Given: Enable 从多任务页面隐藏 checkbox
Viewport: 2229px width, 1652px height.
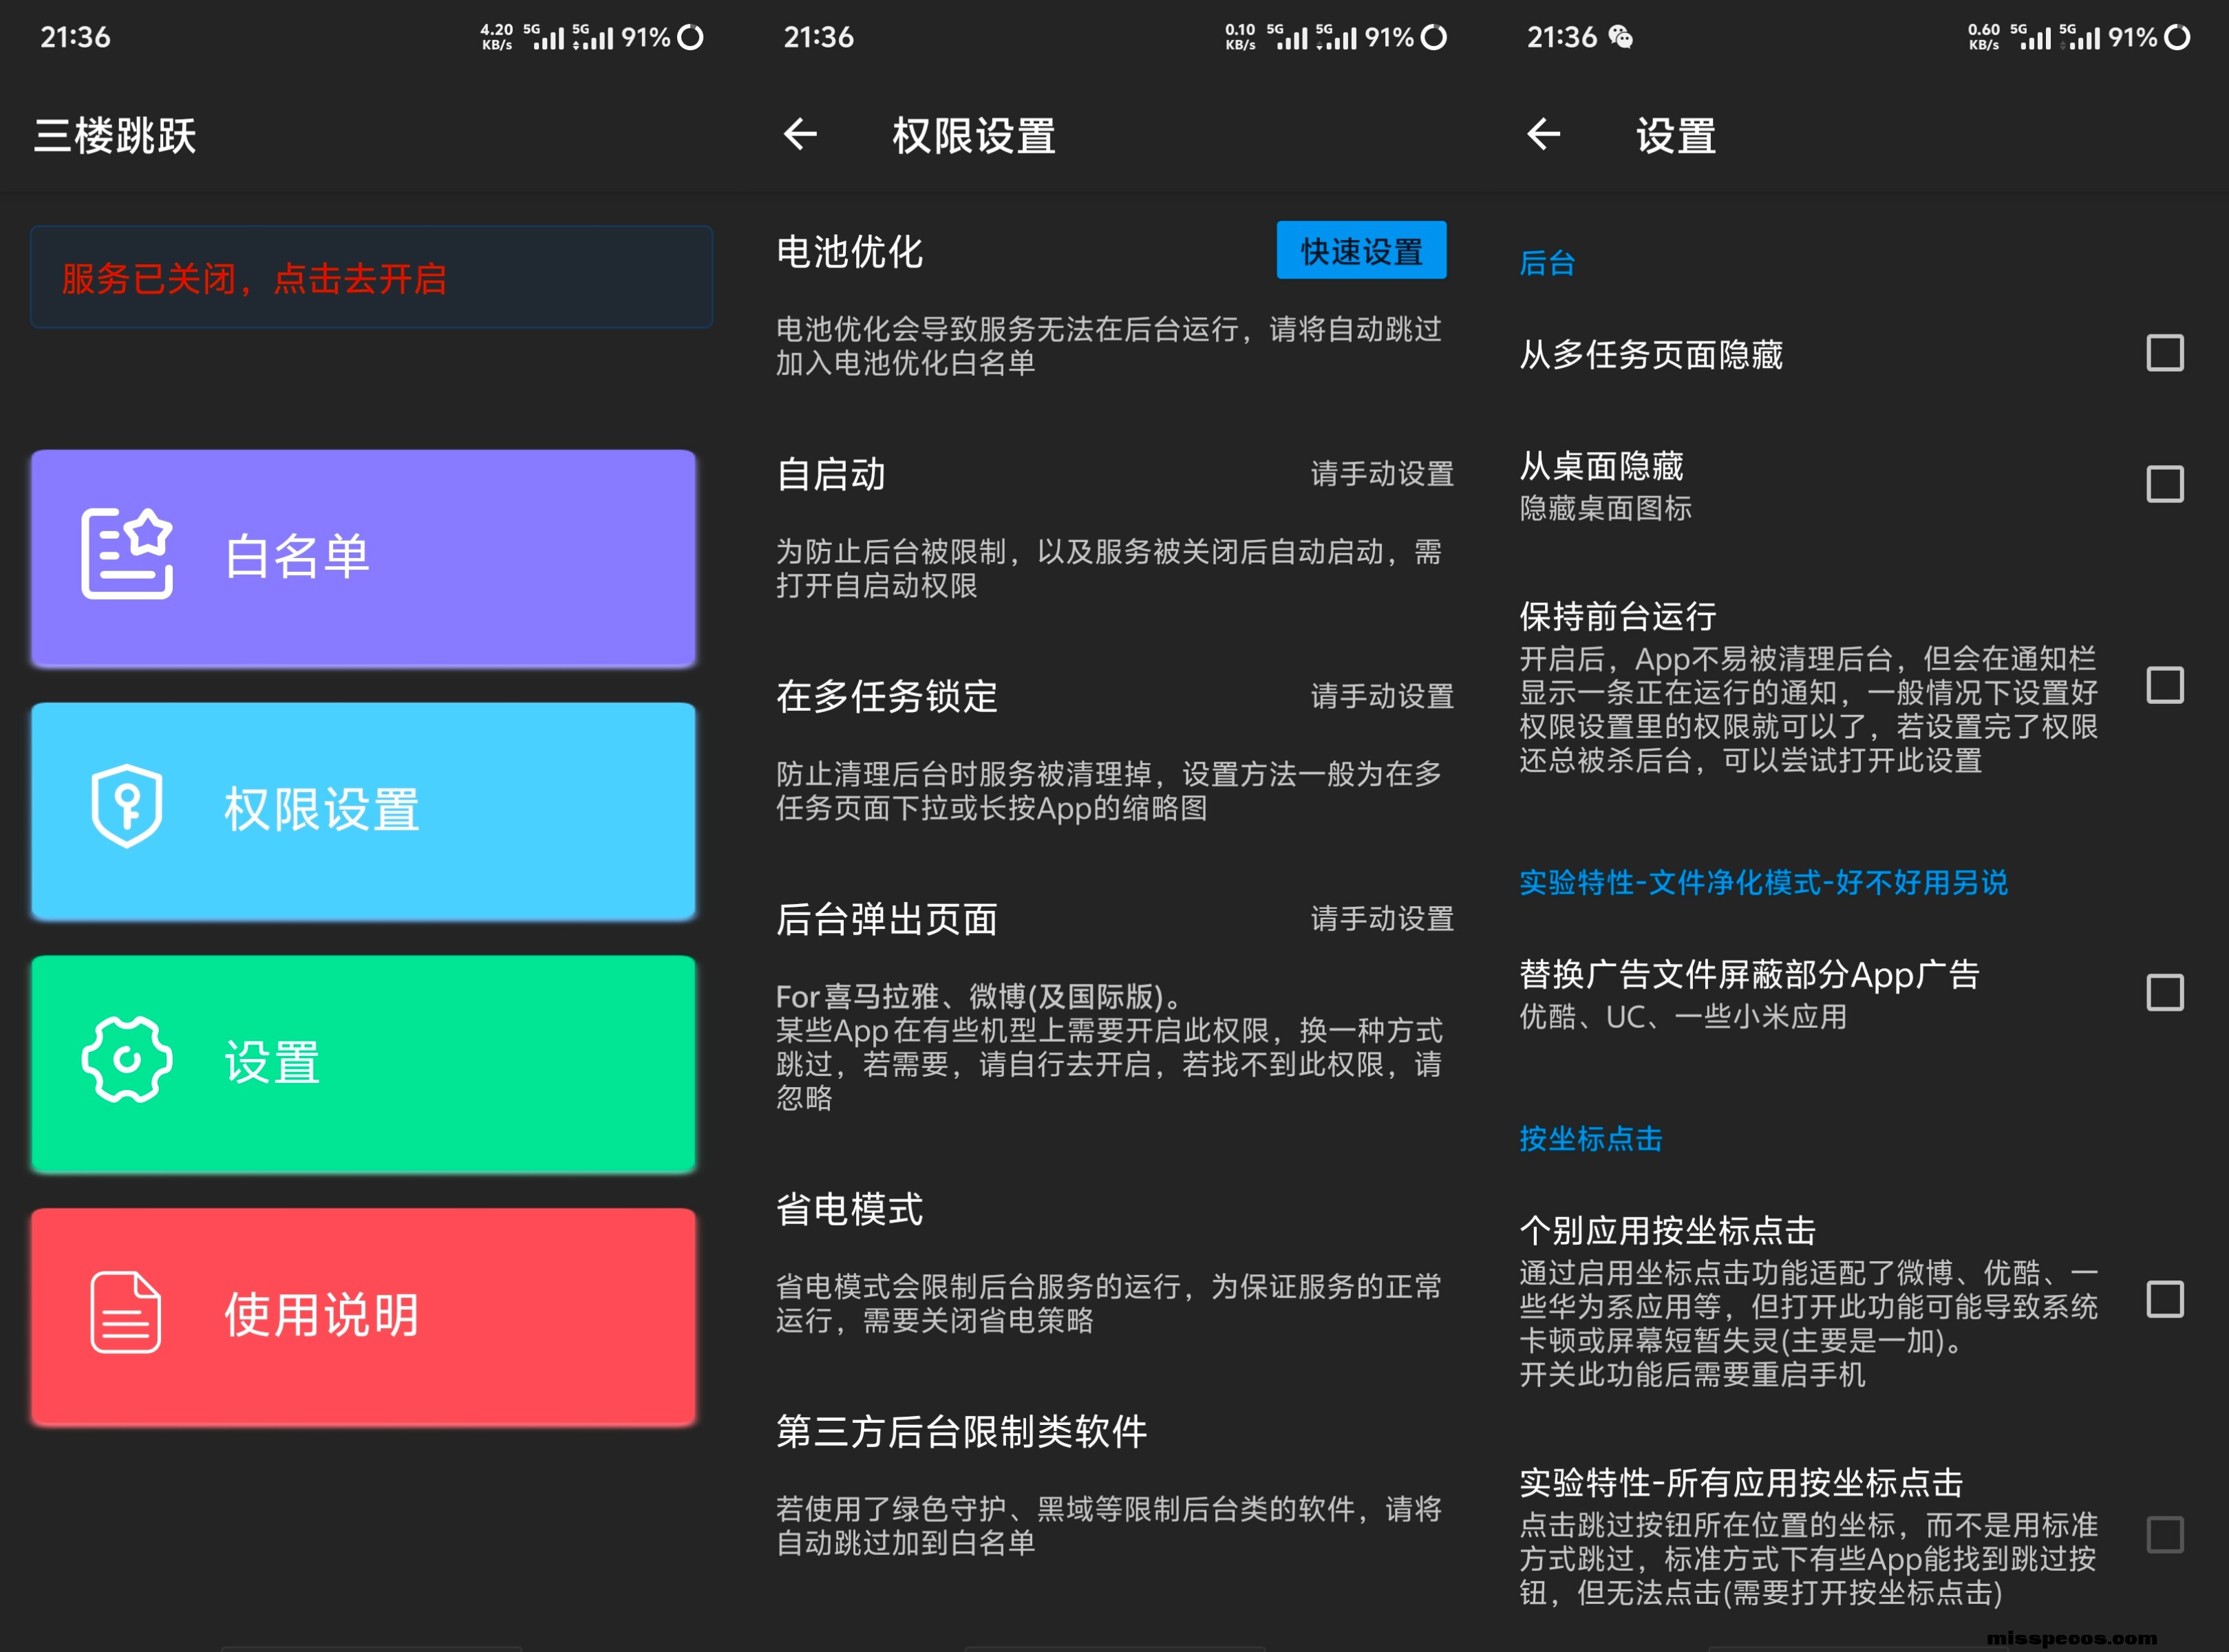Looking at the screenshot, I should [x=2164, y=353].
